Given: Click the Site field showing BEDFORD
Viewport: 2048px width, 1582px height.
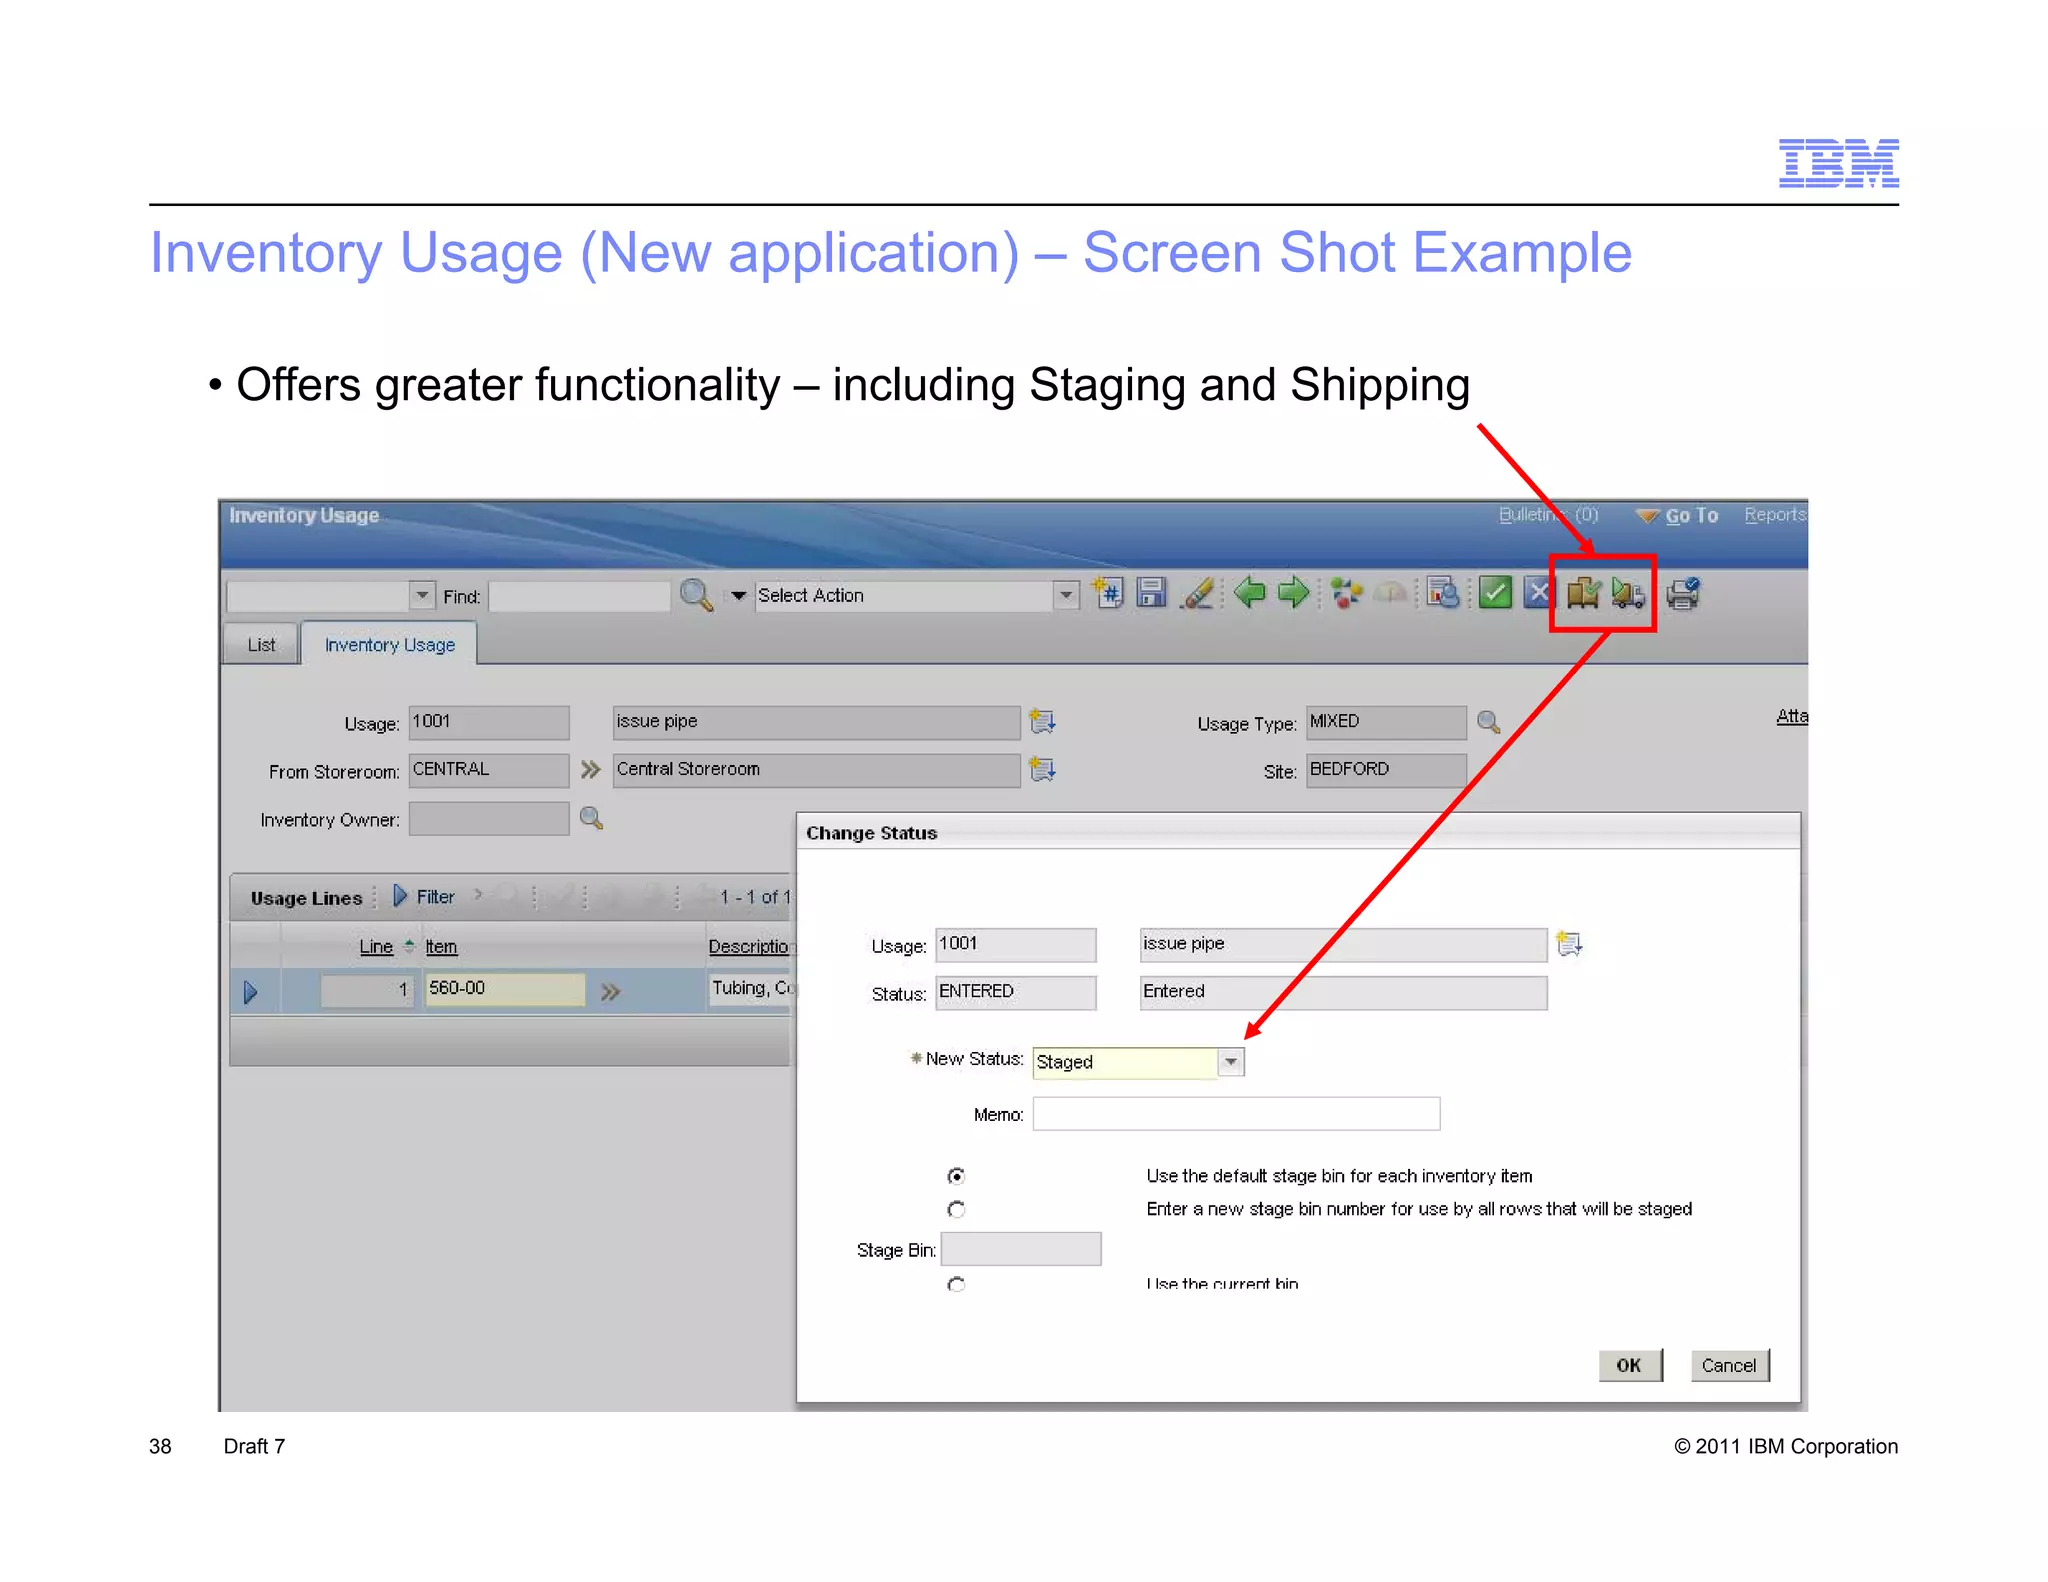Looking at the screenshot, I should coord(1386,770).
